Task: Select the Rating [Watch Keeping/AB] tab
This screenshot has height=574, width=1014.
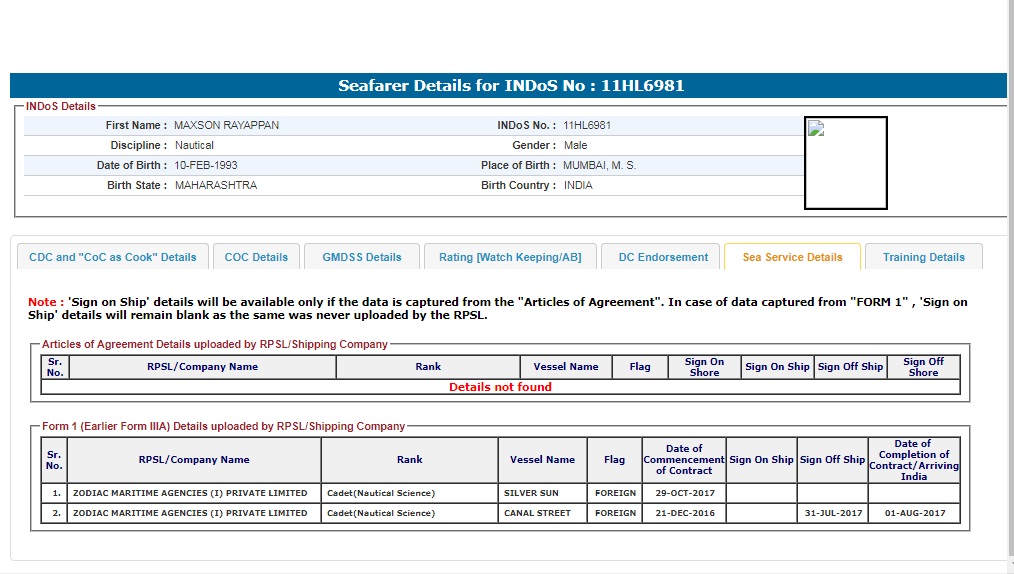Action: 510,257
